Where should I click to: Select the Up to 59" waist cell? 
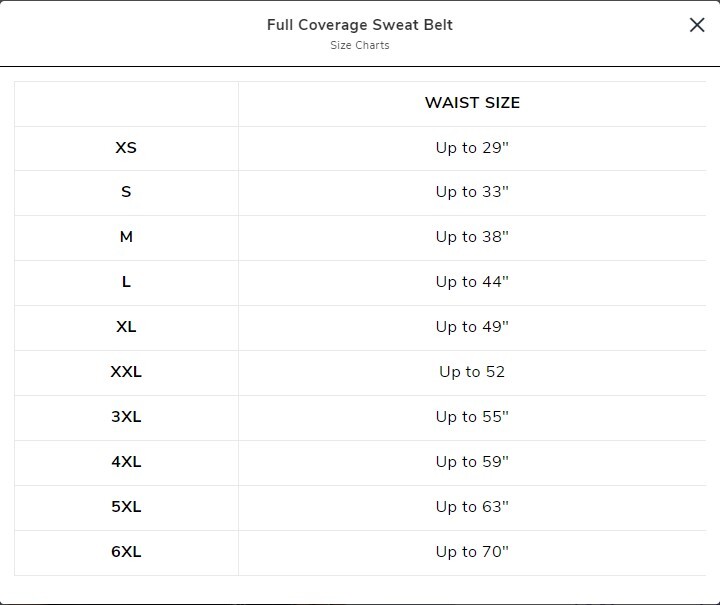click(472, 462)
